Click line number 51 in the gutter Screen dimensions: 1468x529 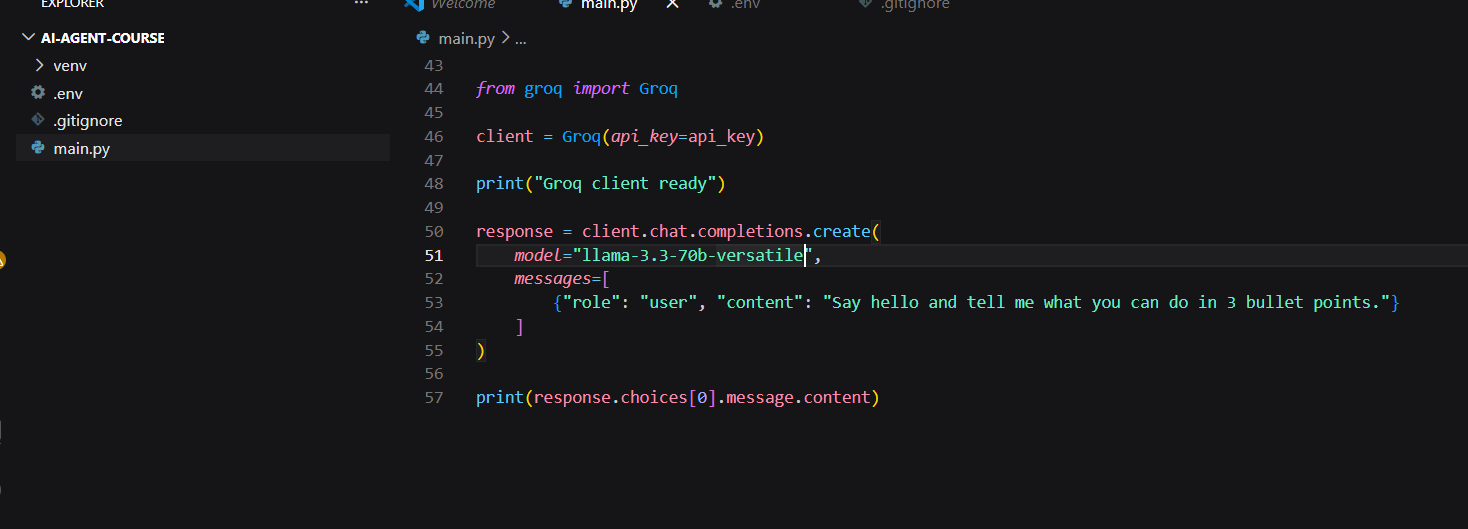pyautogui.click(x=433, y=255)
